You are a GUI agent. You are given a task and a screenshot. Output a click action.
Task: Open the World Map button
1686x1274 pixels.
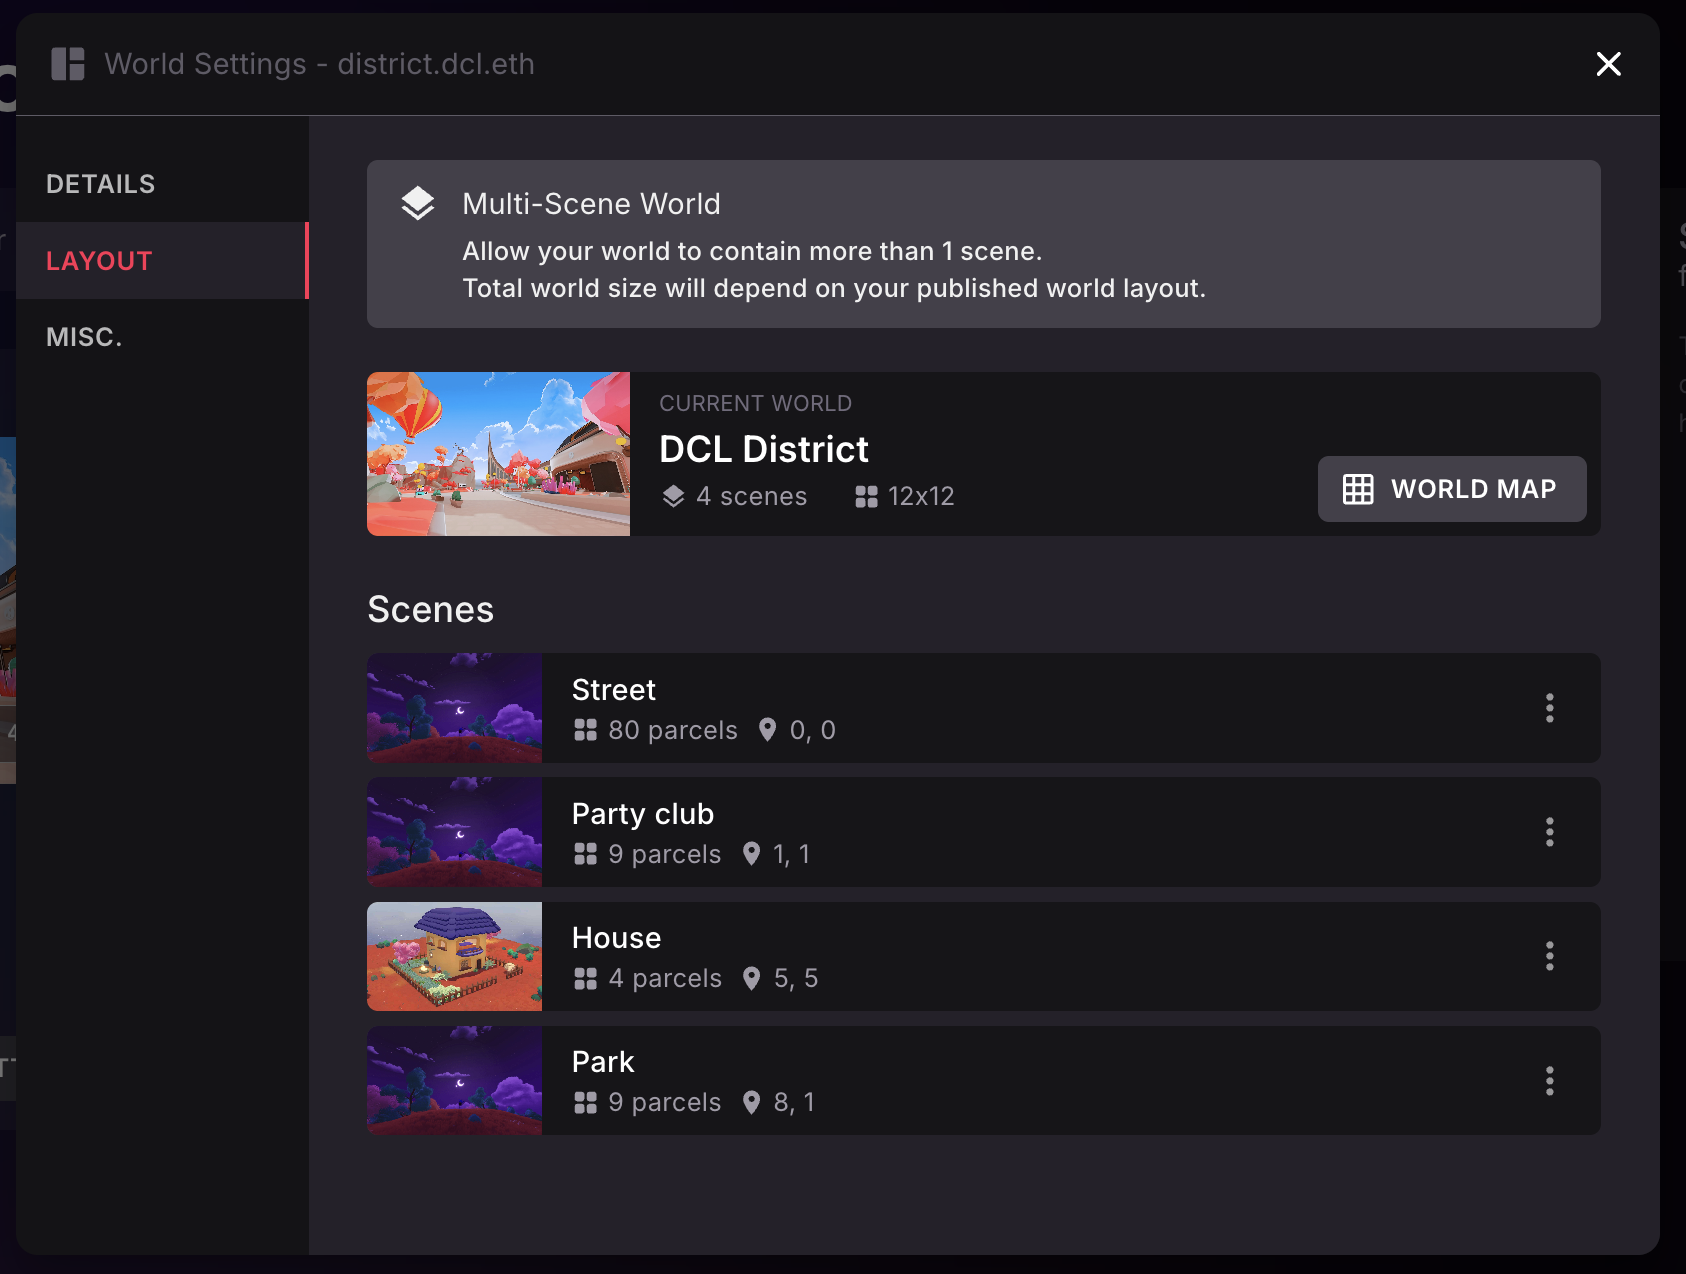coord(1452,489)
